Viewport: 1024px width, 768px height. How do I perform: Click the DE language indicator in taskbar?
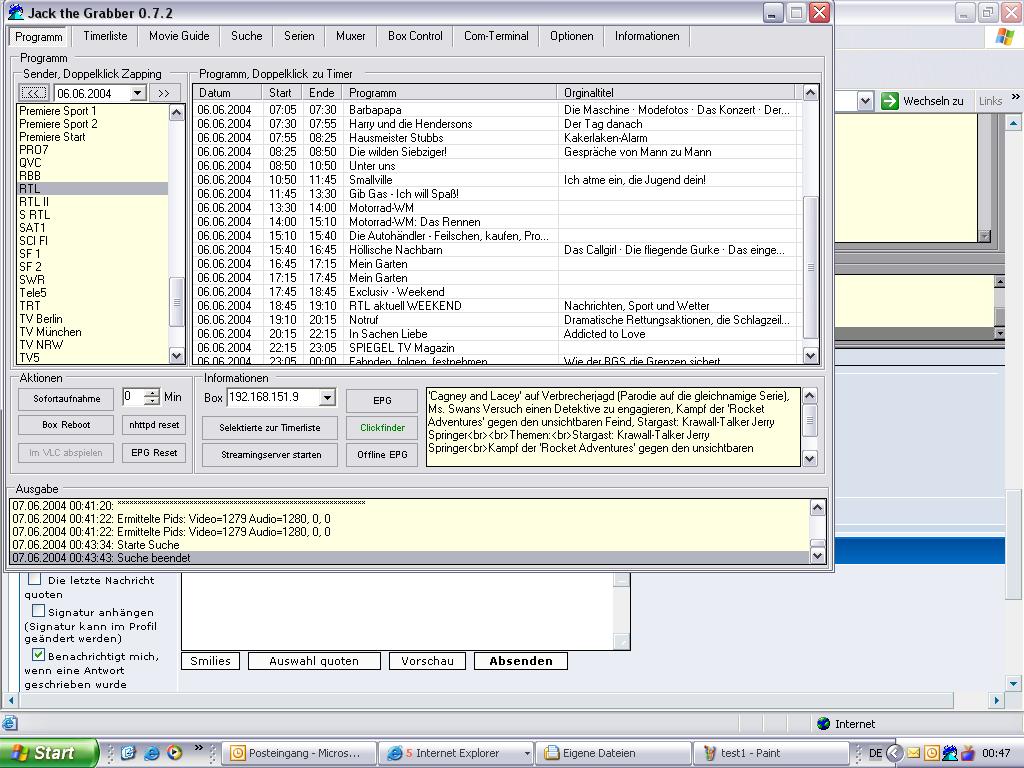(875, 753)
